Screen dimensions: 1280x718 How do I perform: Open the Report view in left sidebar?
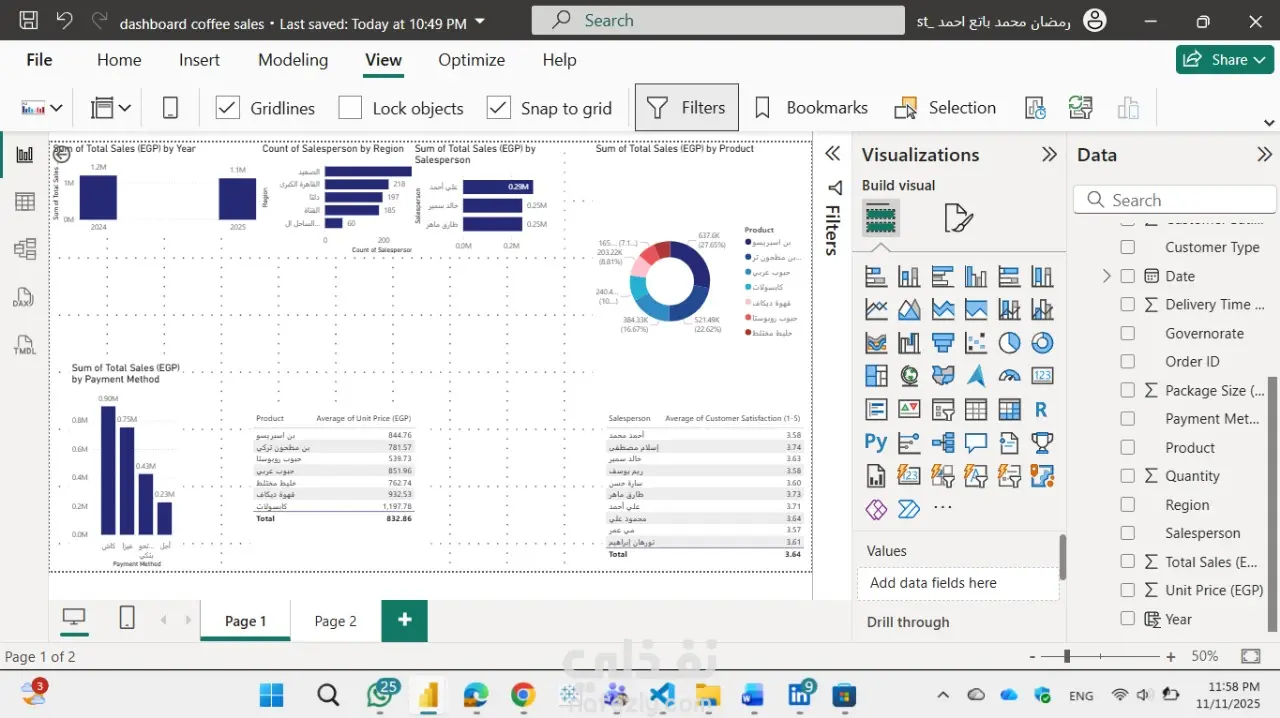tap(25, 154)
